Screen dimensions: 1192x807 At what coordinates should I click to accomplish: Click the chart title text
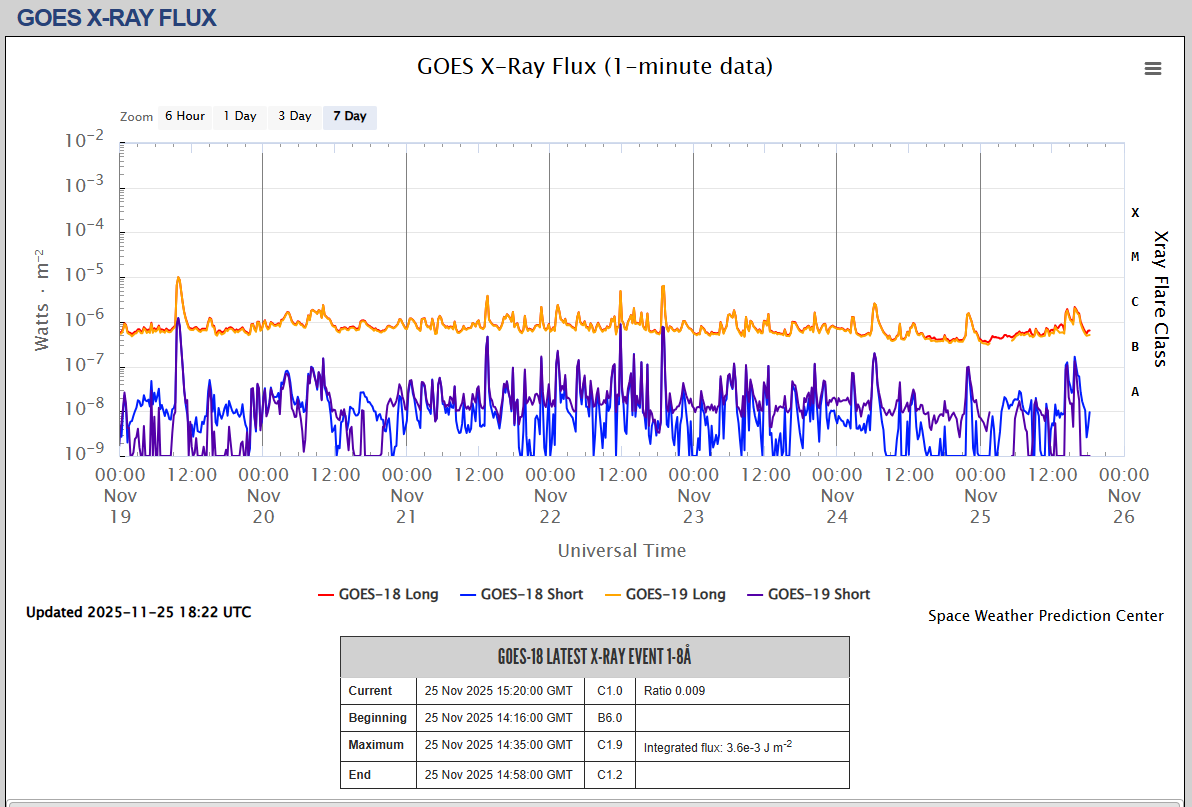pyautogui.click(x=595, y=67)
